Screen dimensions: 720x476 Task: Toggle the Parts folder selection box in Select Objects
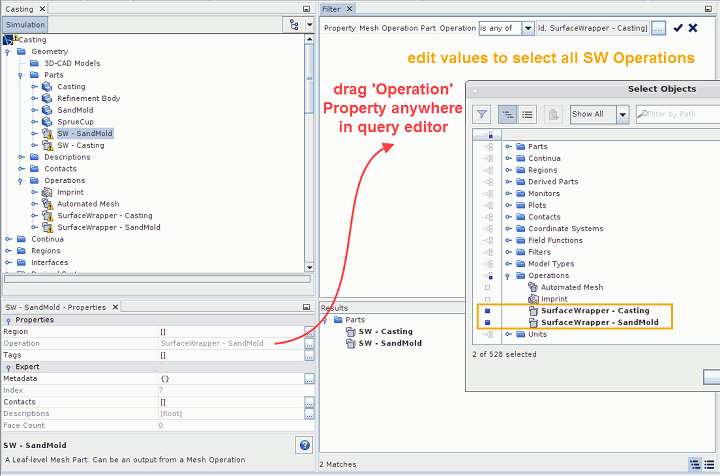click(x=490, y=147)
